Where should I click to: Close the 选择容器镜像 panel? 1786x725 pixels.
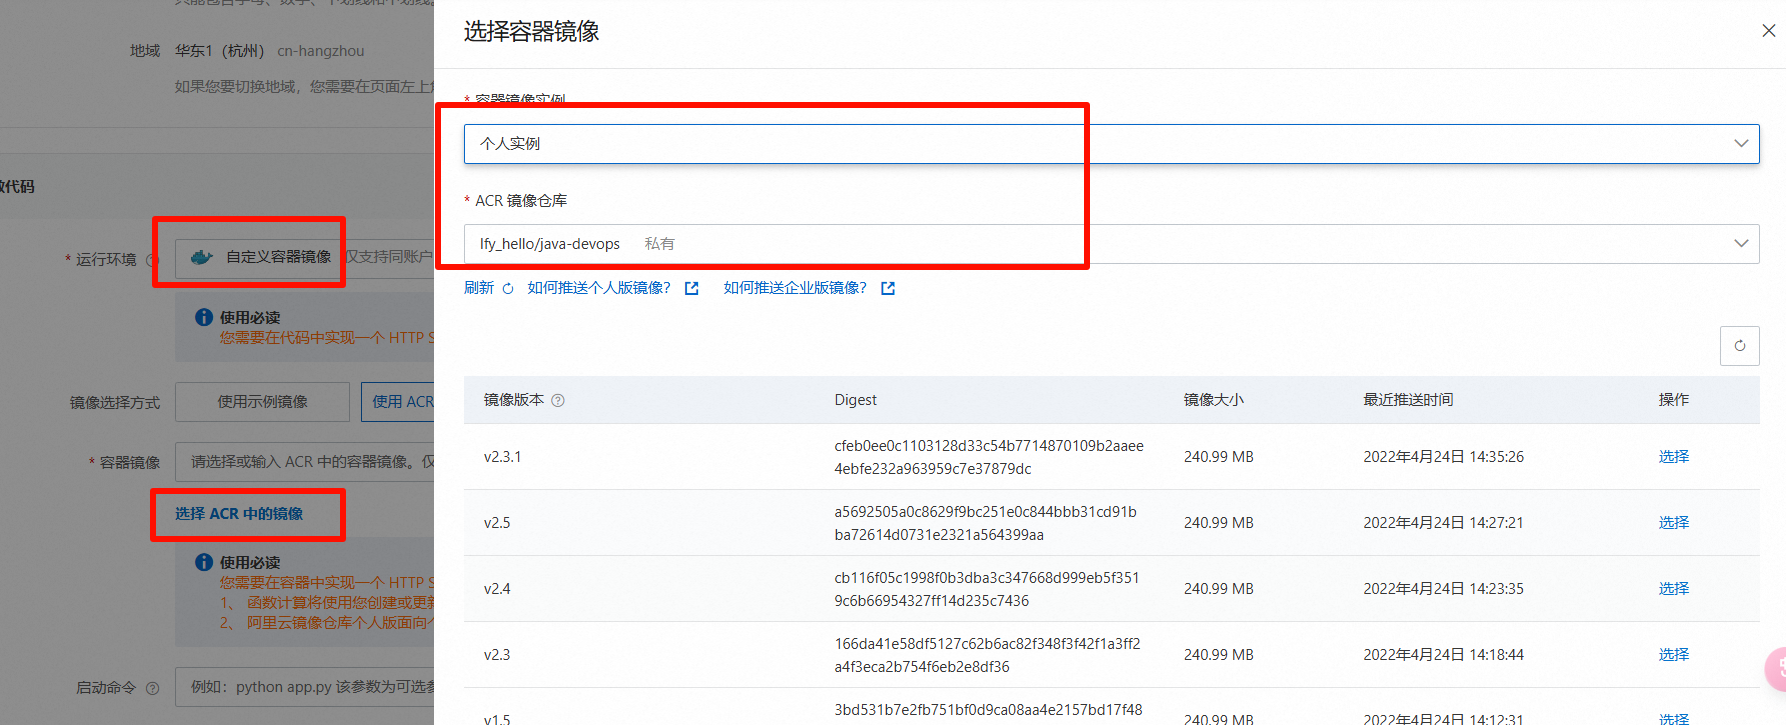pyautogui.click(x=1768, y=31)
